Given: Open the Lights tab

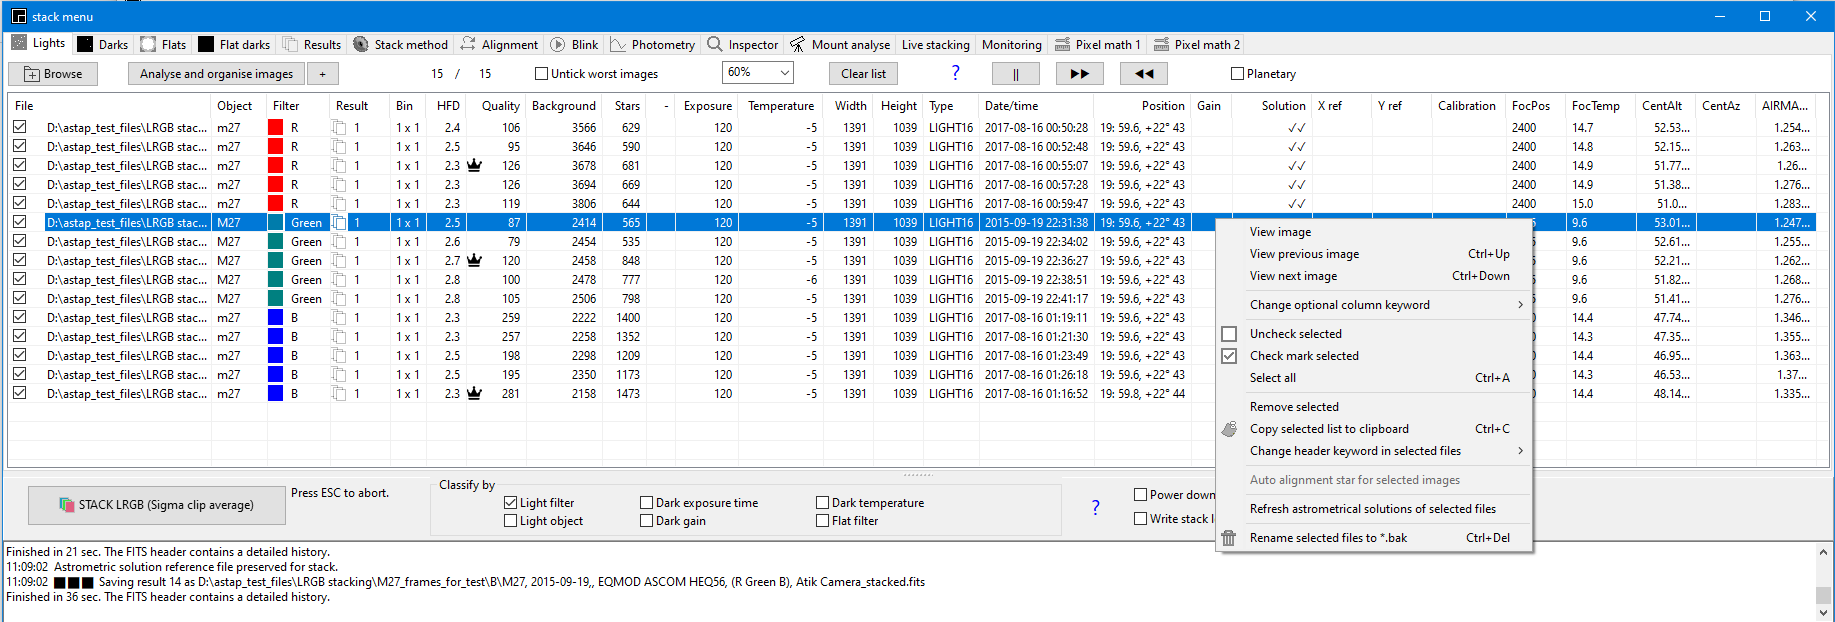Looking at the screenshot, I should 38,43.
